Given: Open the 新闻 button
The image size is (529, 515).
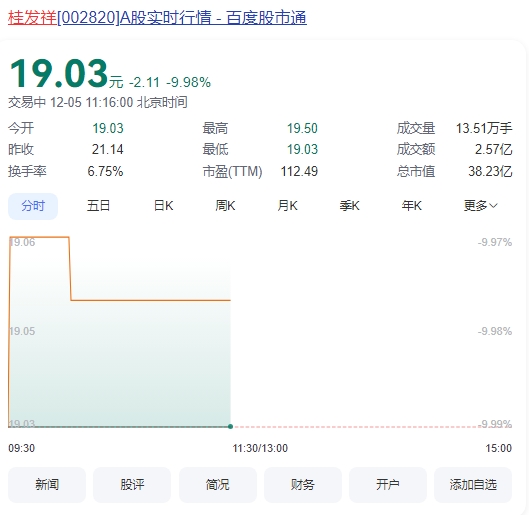Looking at the screenshot, I should coord(47,485).
